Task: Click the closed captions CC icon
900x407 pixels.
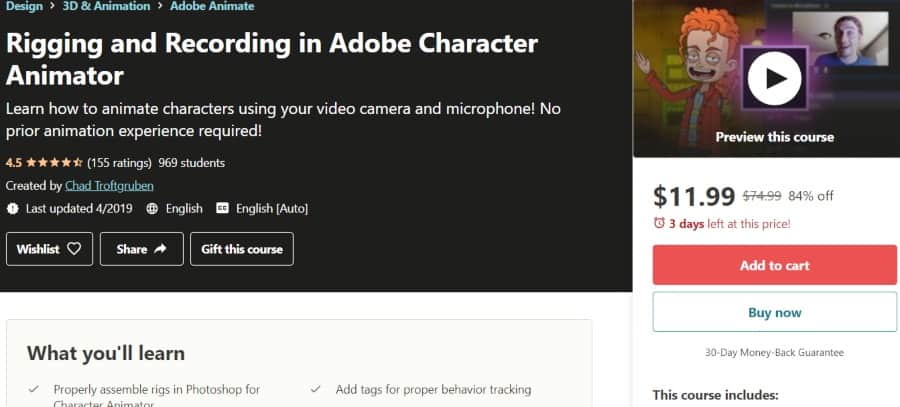Action: click(222, 208)
